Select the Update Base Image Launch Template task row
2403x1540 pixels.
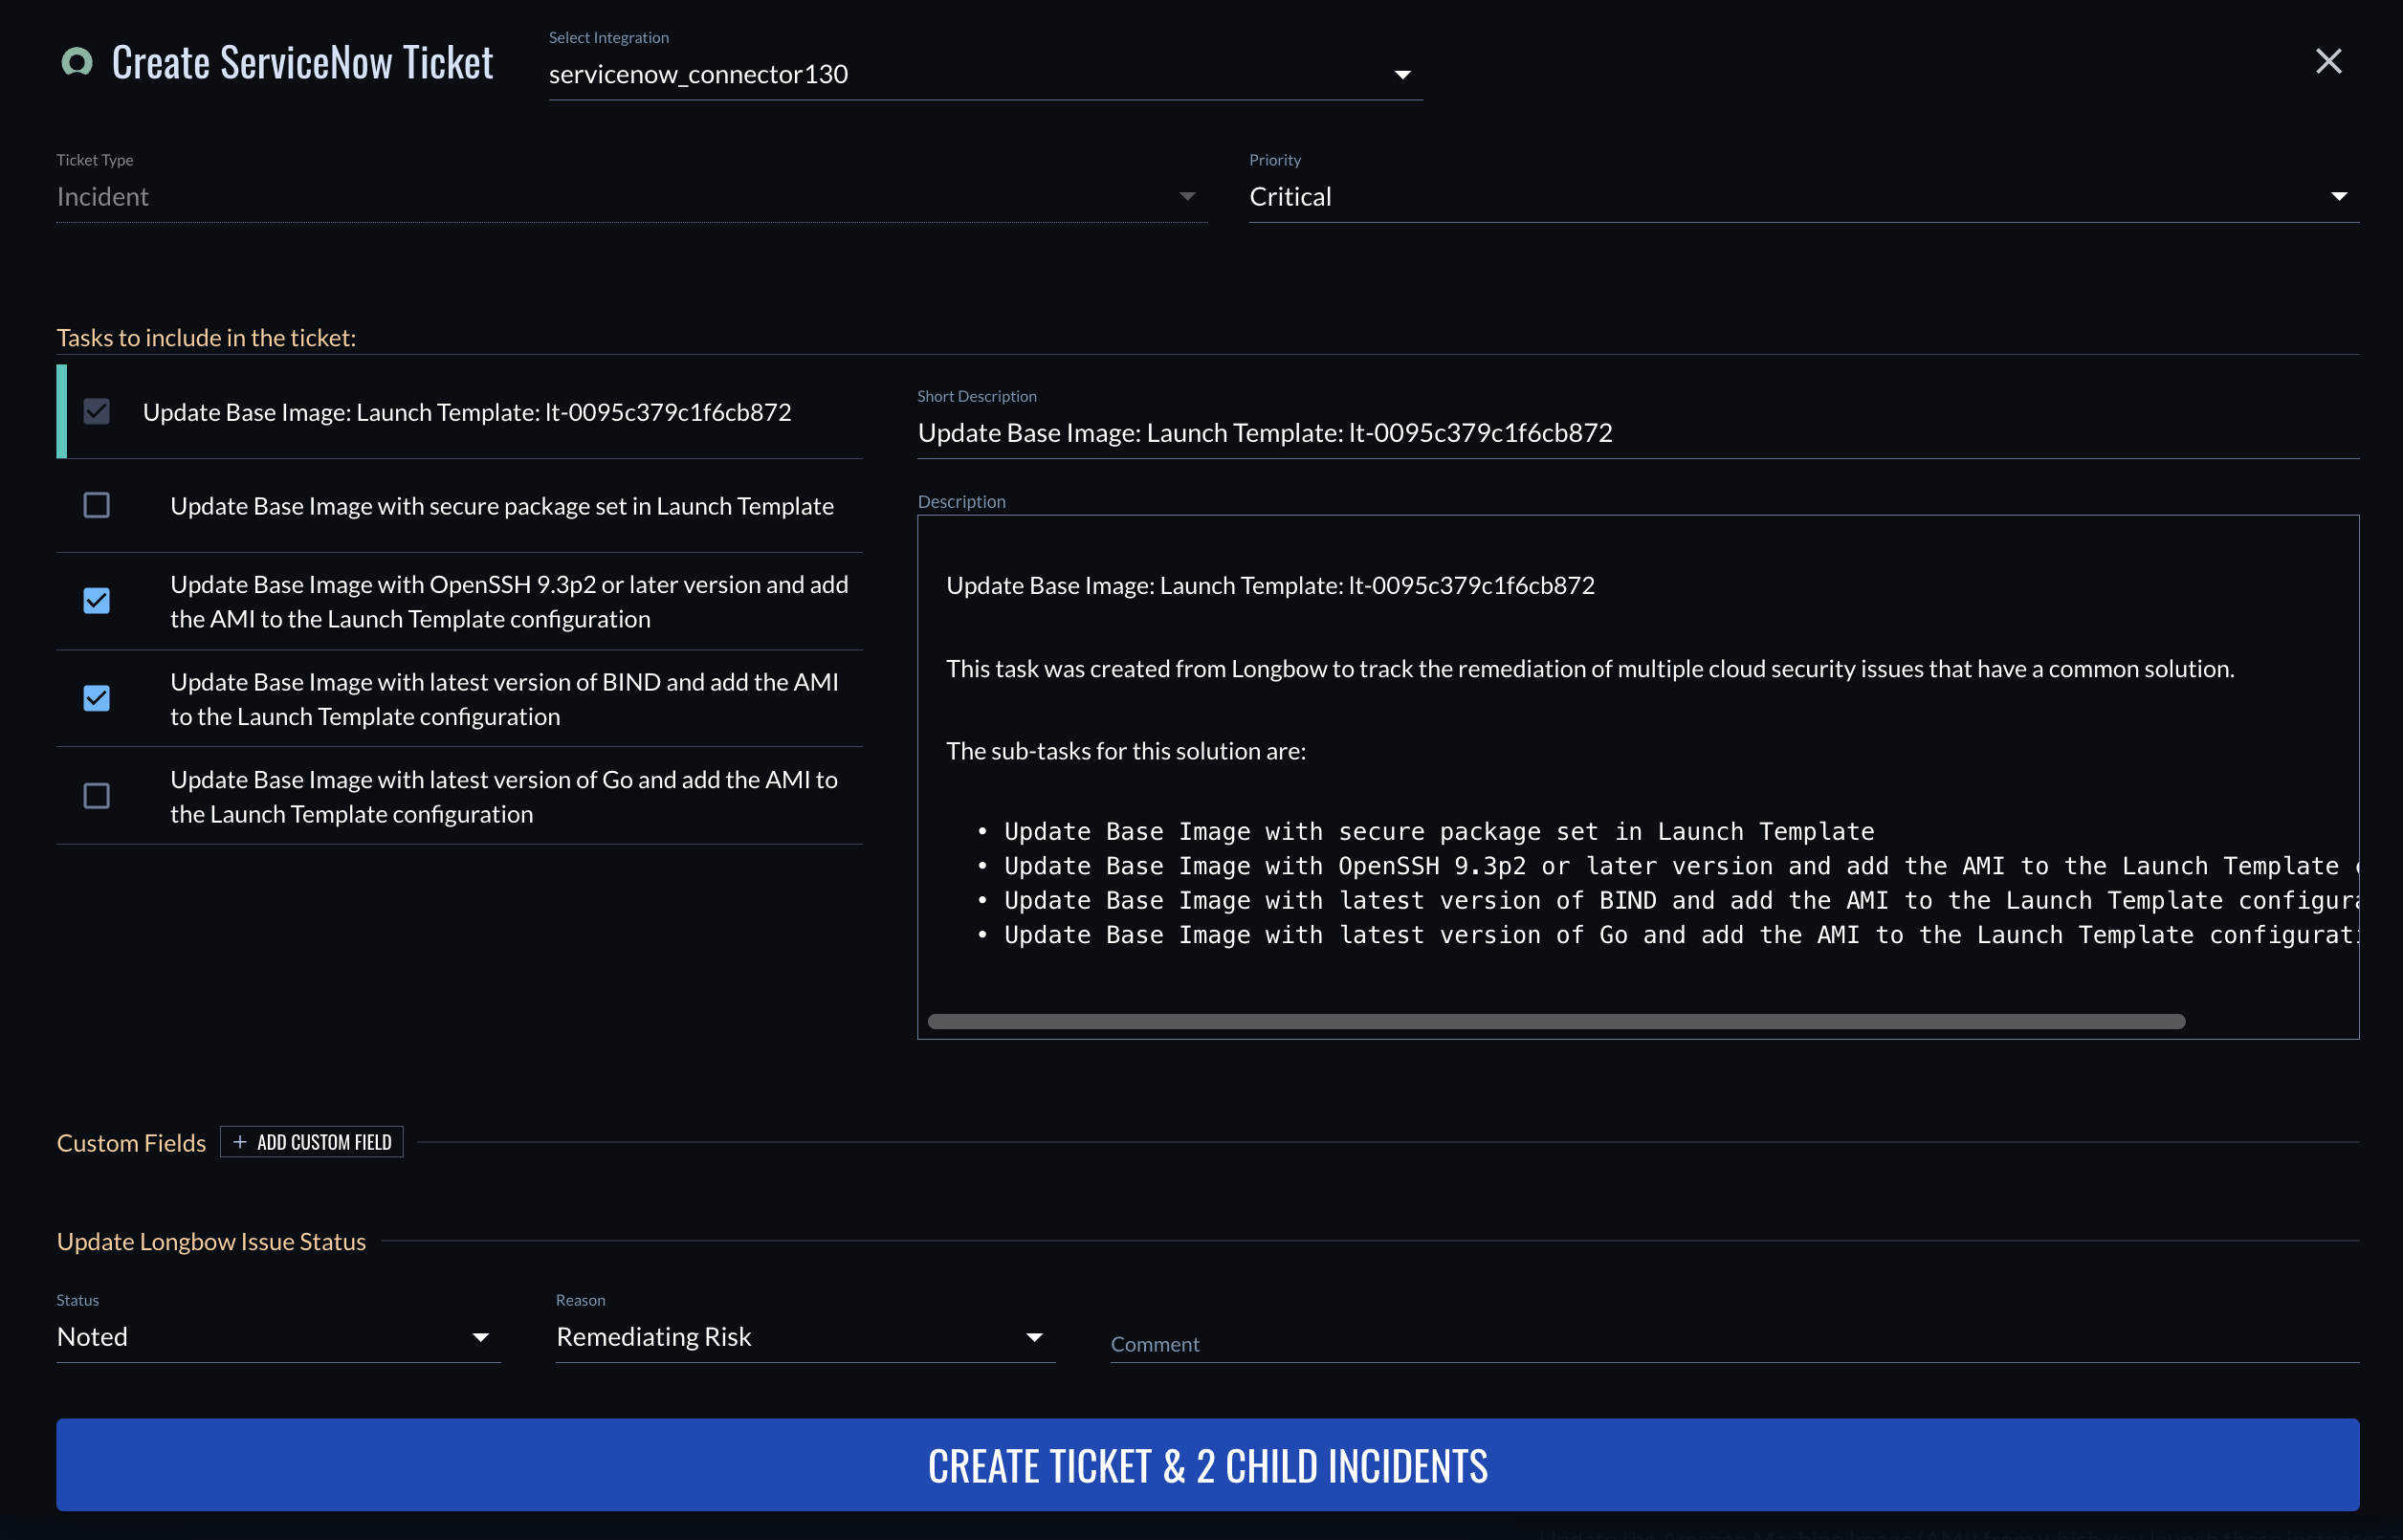coord(460,411)
